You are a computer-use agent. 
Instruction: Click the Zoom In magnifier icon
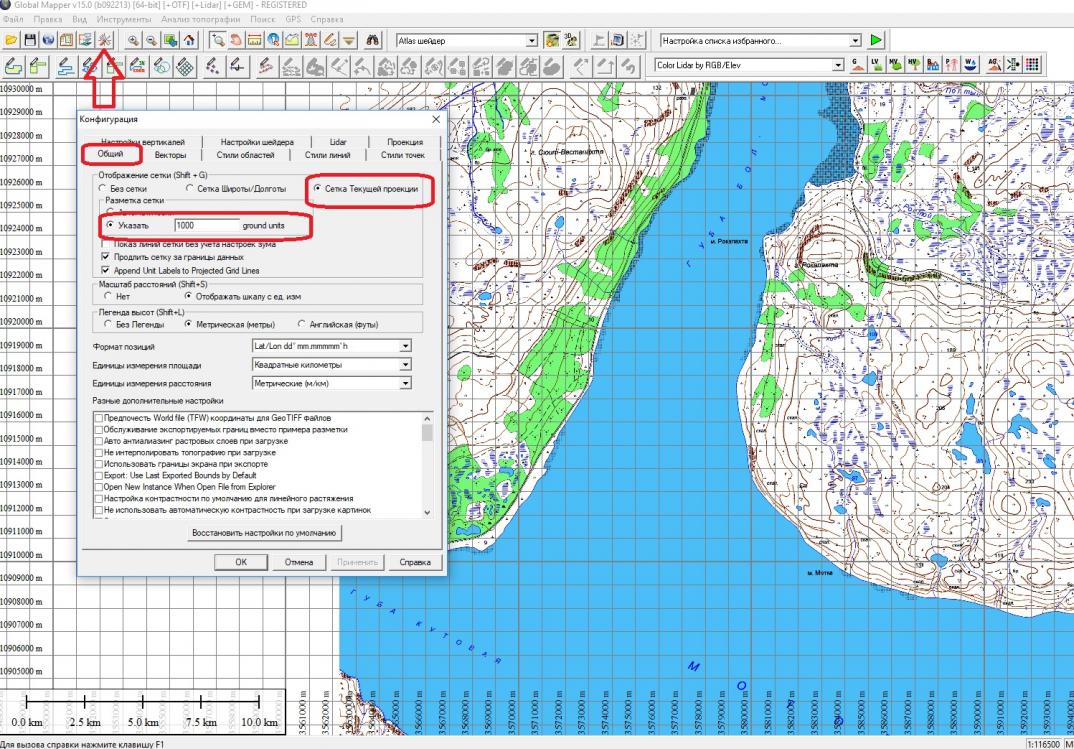(133, 41)
